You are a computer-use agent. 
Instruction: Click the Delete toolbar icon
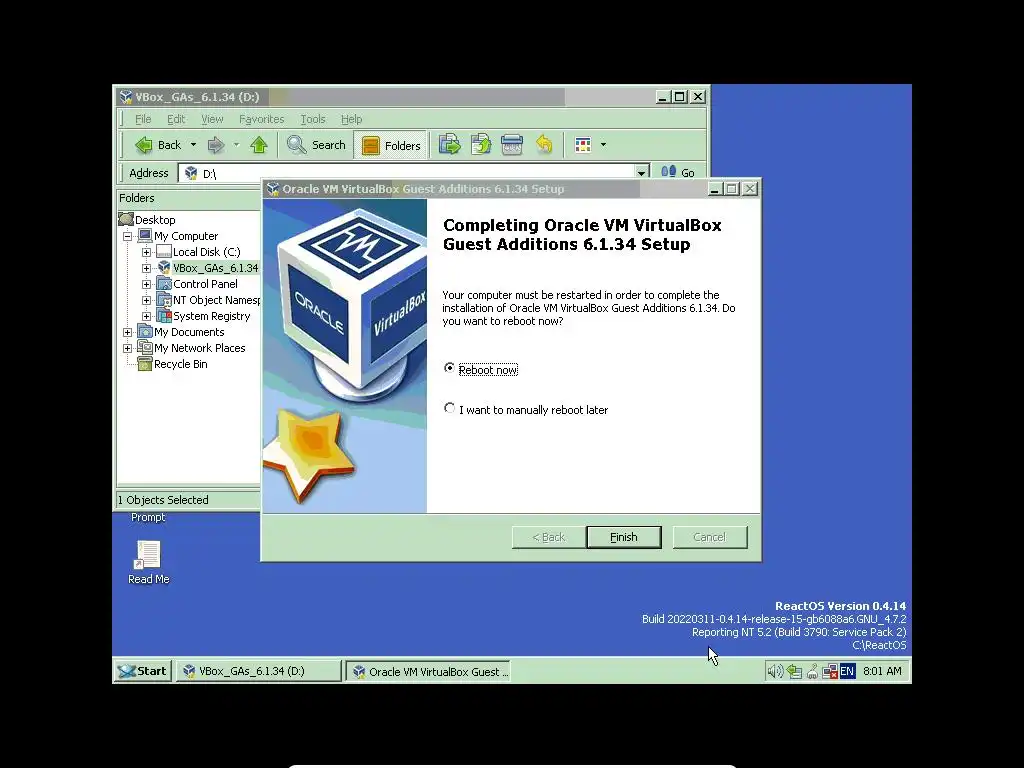pyautogui.click(x=512, y=145)
